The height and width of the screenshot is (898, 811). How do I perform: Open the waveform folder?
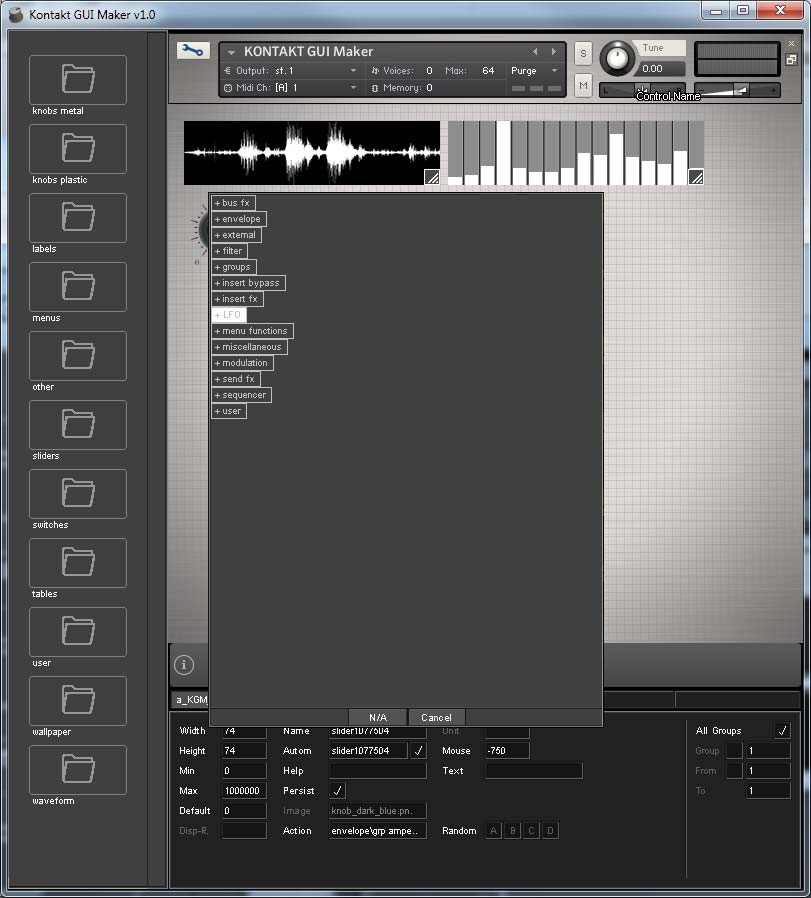click(x=78, y=770)
